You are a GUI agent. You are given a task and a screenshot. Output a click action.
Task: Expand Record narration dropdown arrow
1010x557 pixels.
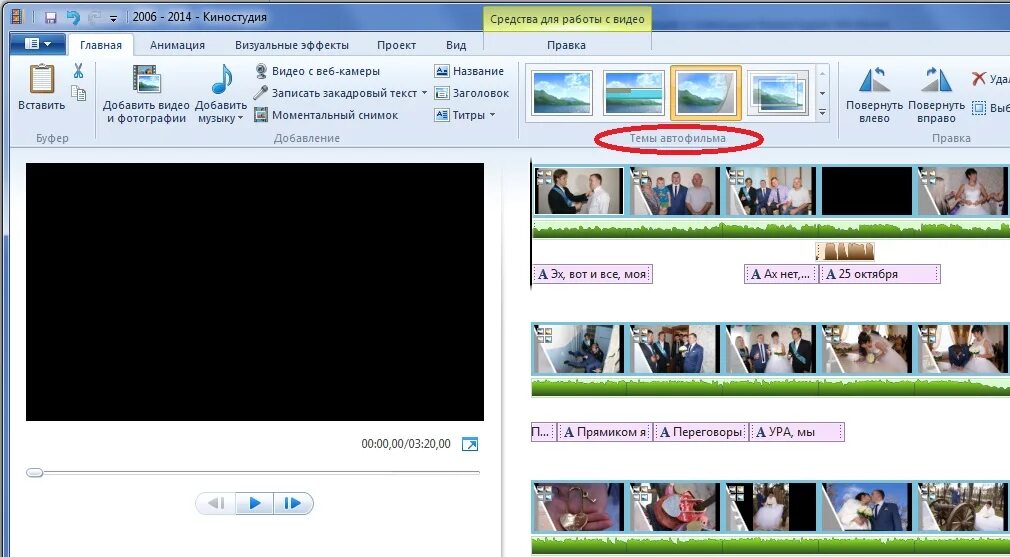click(424, 93)
